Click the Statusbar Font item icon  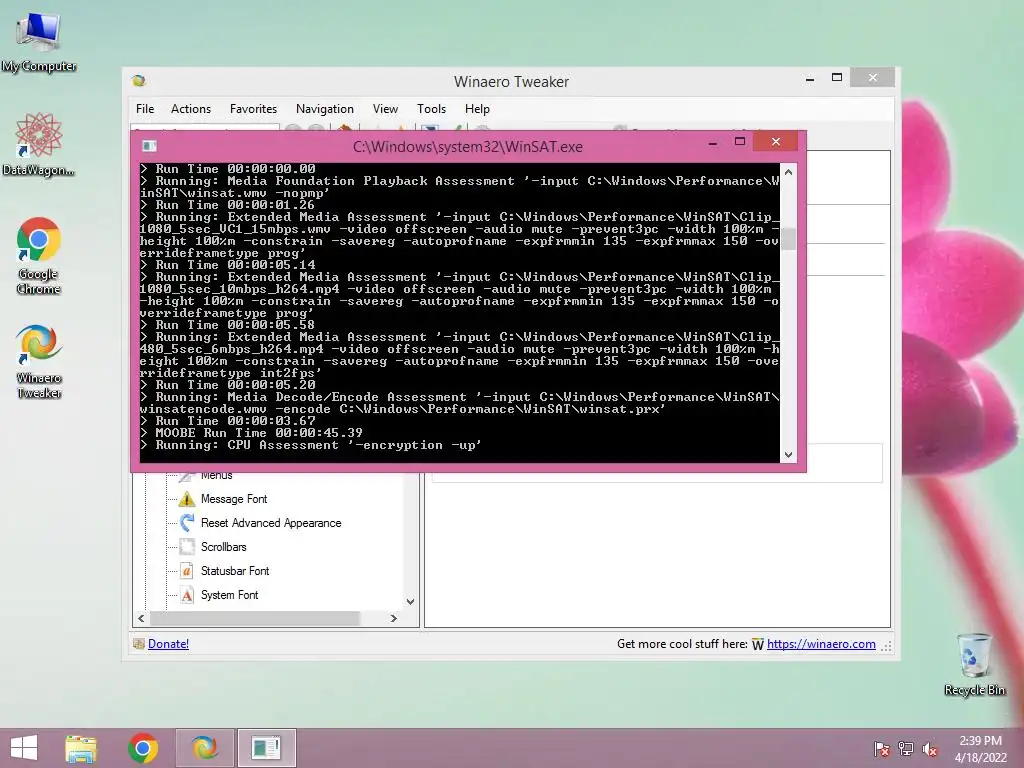(x=187, y=571)
